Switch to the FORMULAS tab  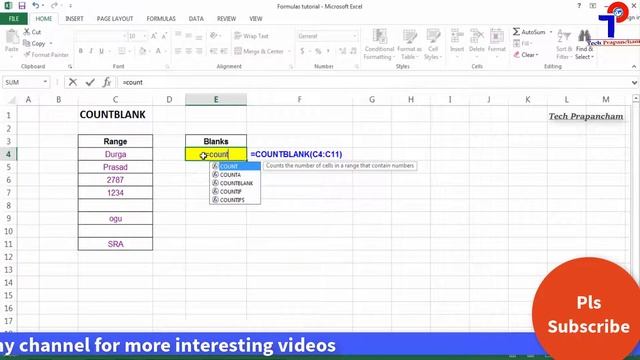161,19
